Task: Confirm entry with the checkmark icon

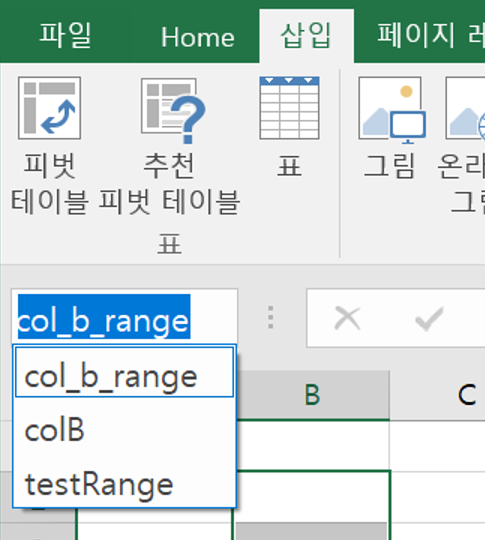Action: pos(429,318)
